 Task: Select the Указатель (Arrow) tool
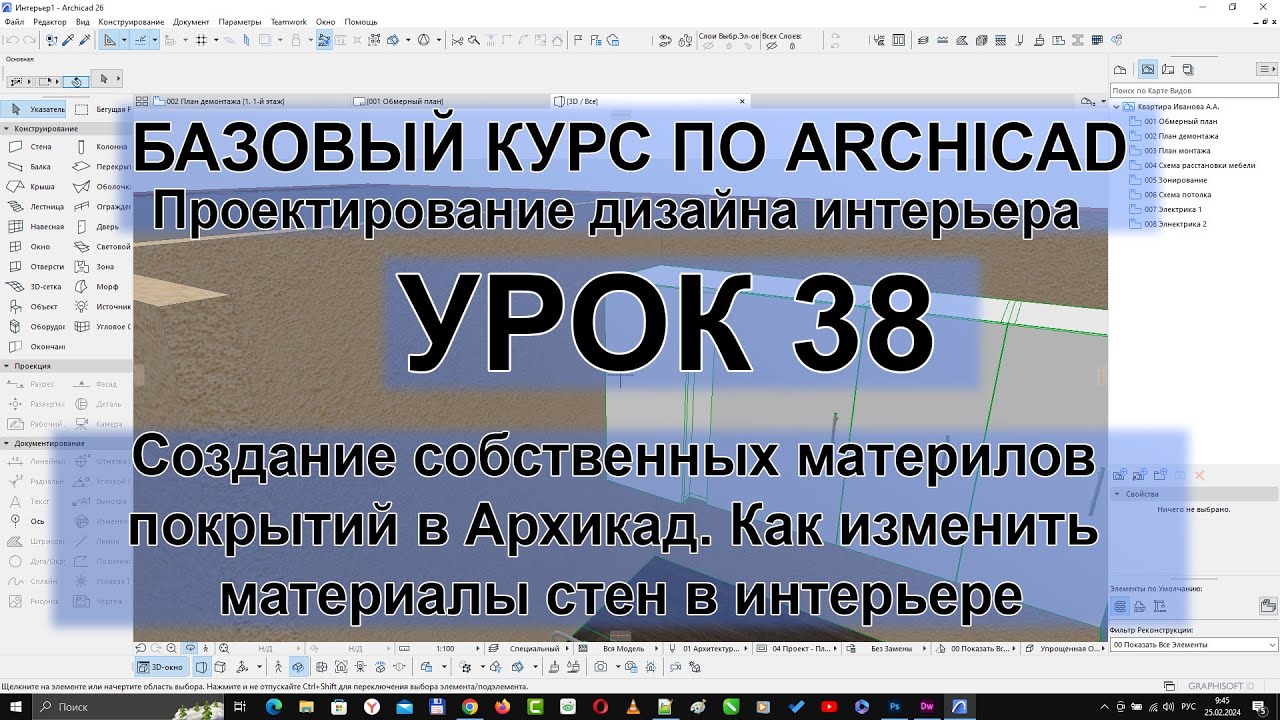coord(35,109)
